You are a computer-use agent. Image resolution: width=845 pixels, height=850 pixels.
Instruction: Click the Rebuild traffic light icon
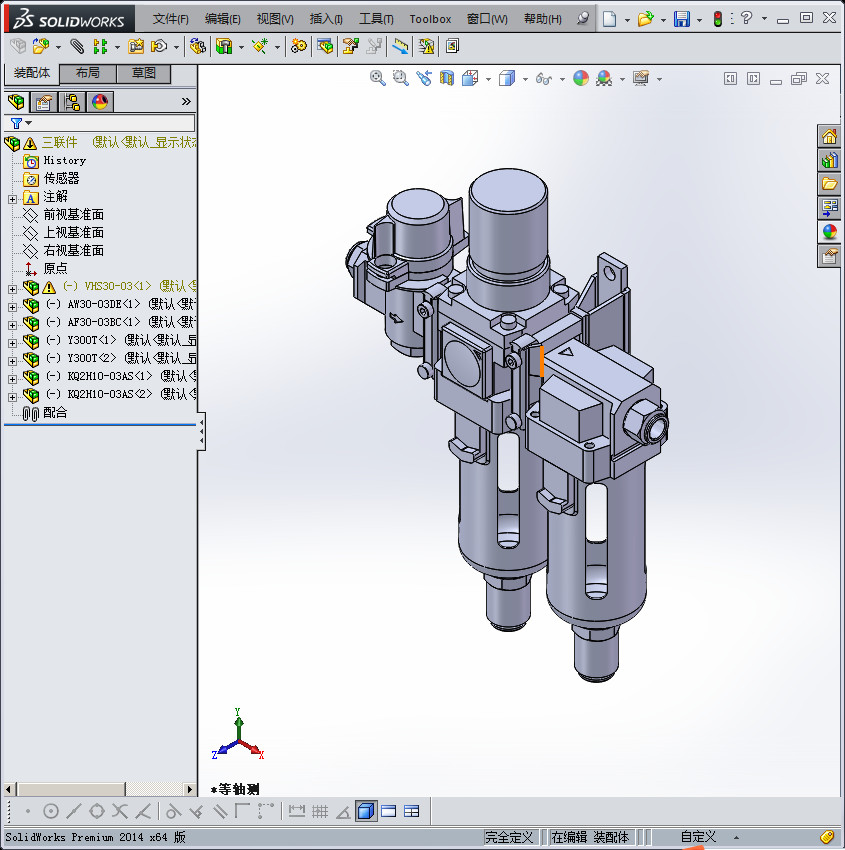coord(717,19)
